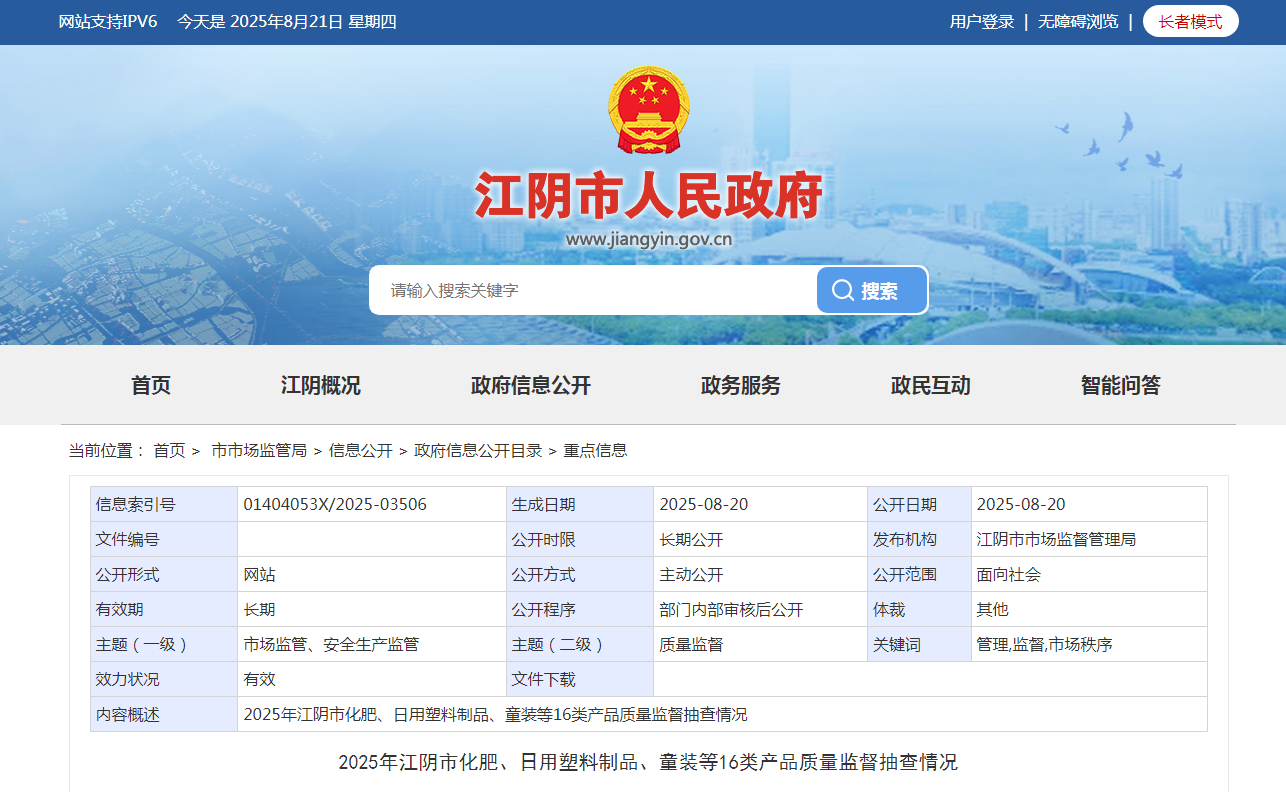Screen dimensions: 1286x792
Task: Click 管理,监督,市场秩序 keywords cell
Action: click(x=1089, y=644)
